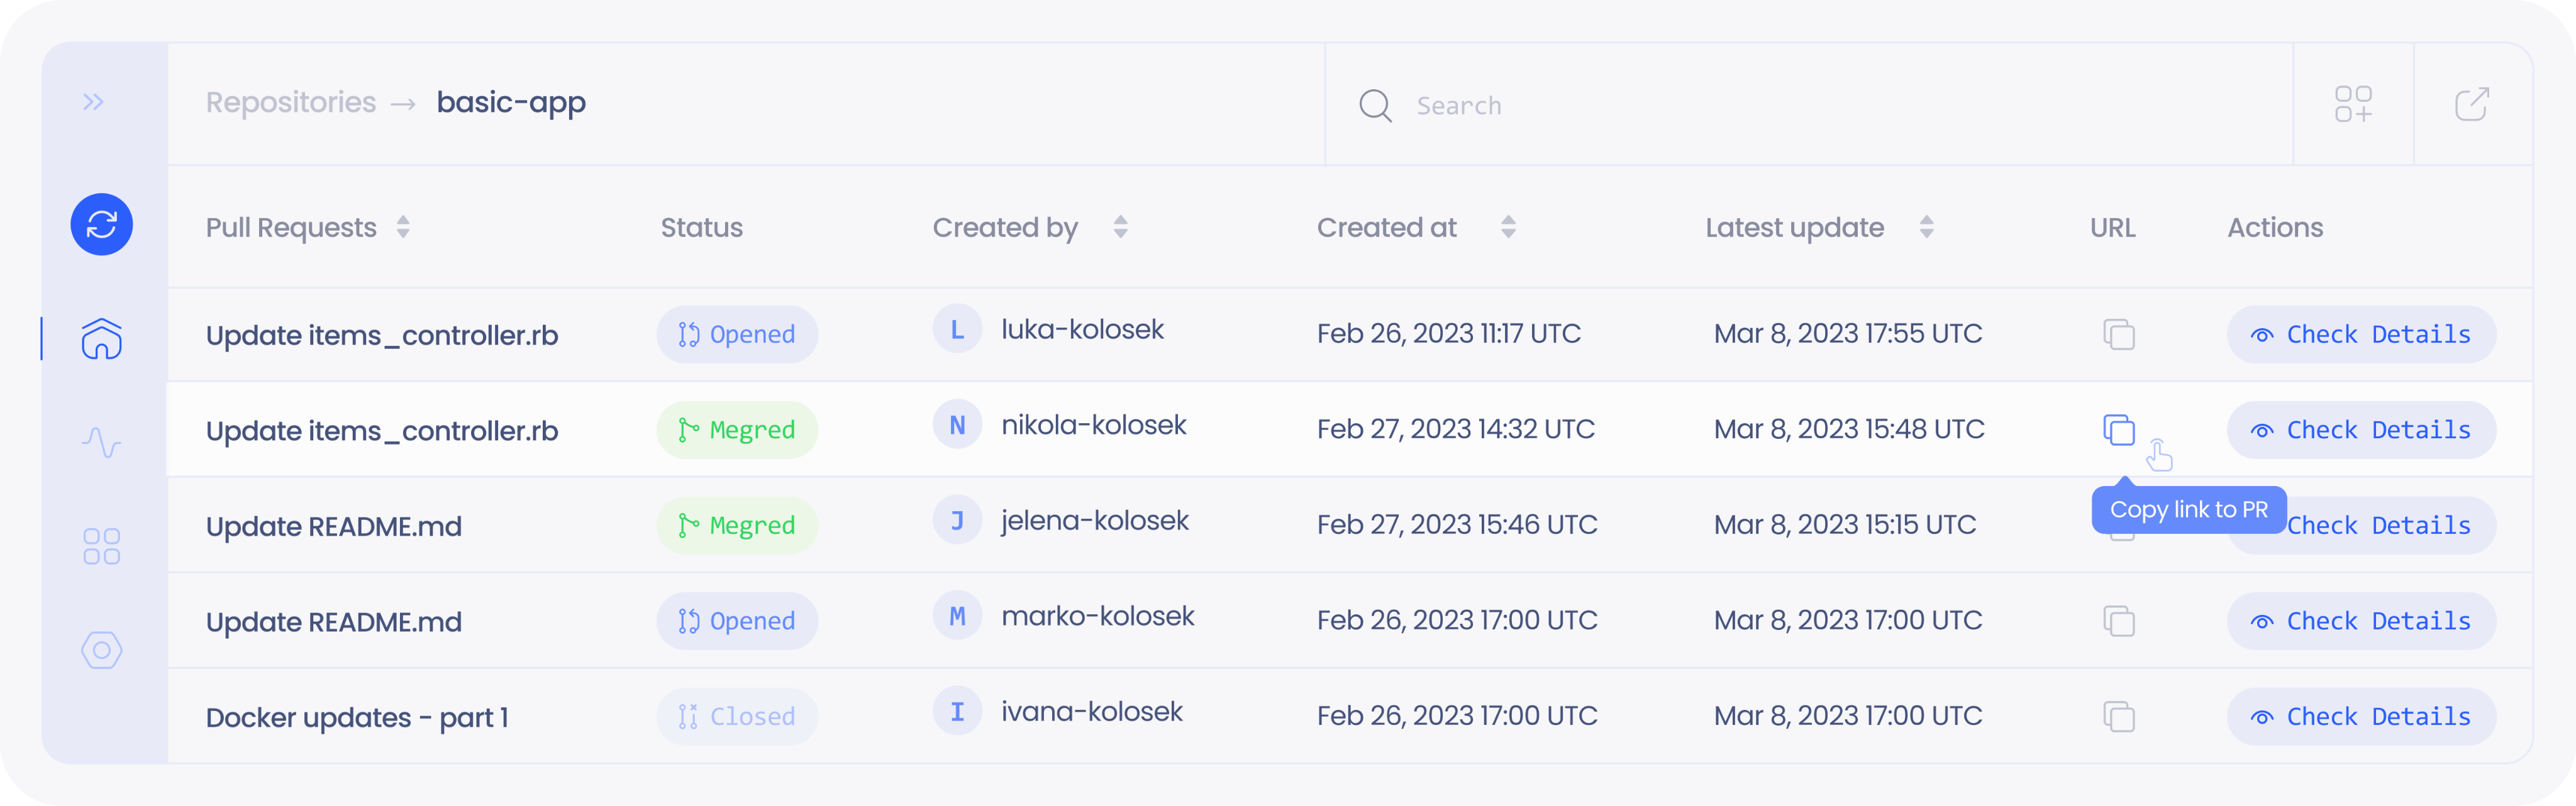Click the Search input field

coord(1800,105)
